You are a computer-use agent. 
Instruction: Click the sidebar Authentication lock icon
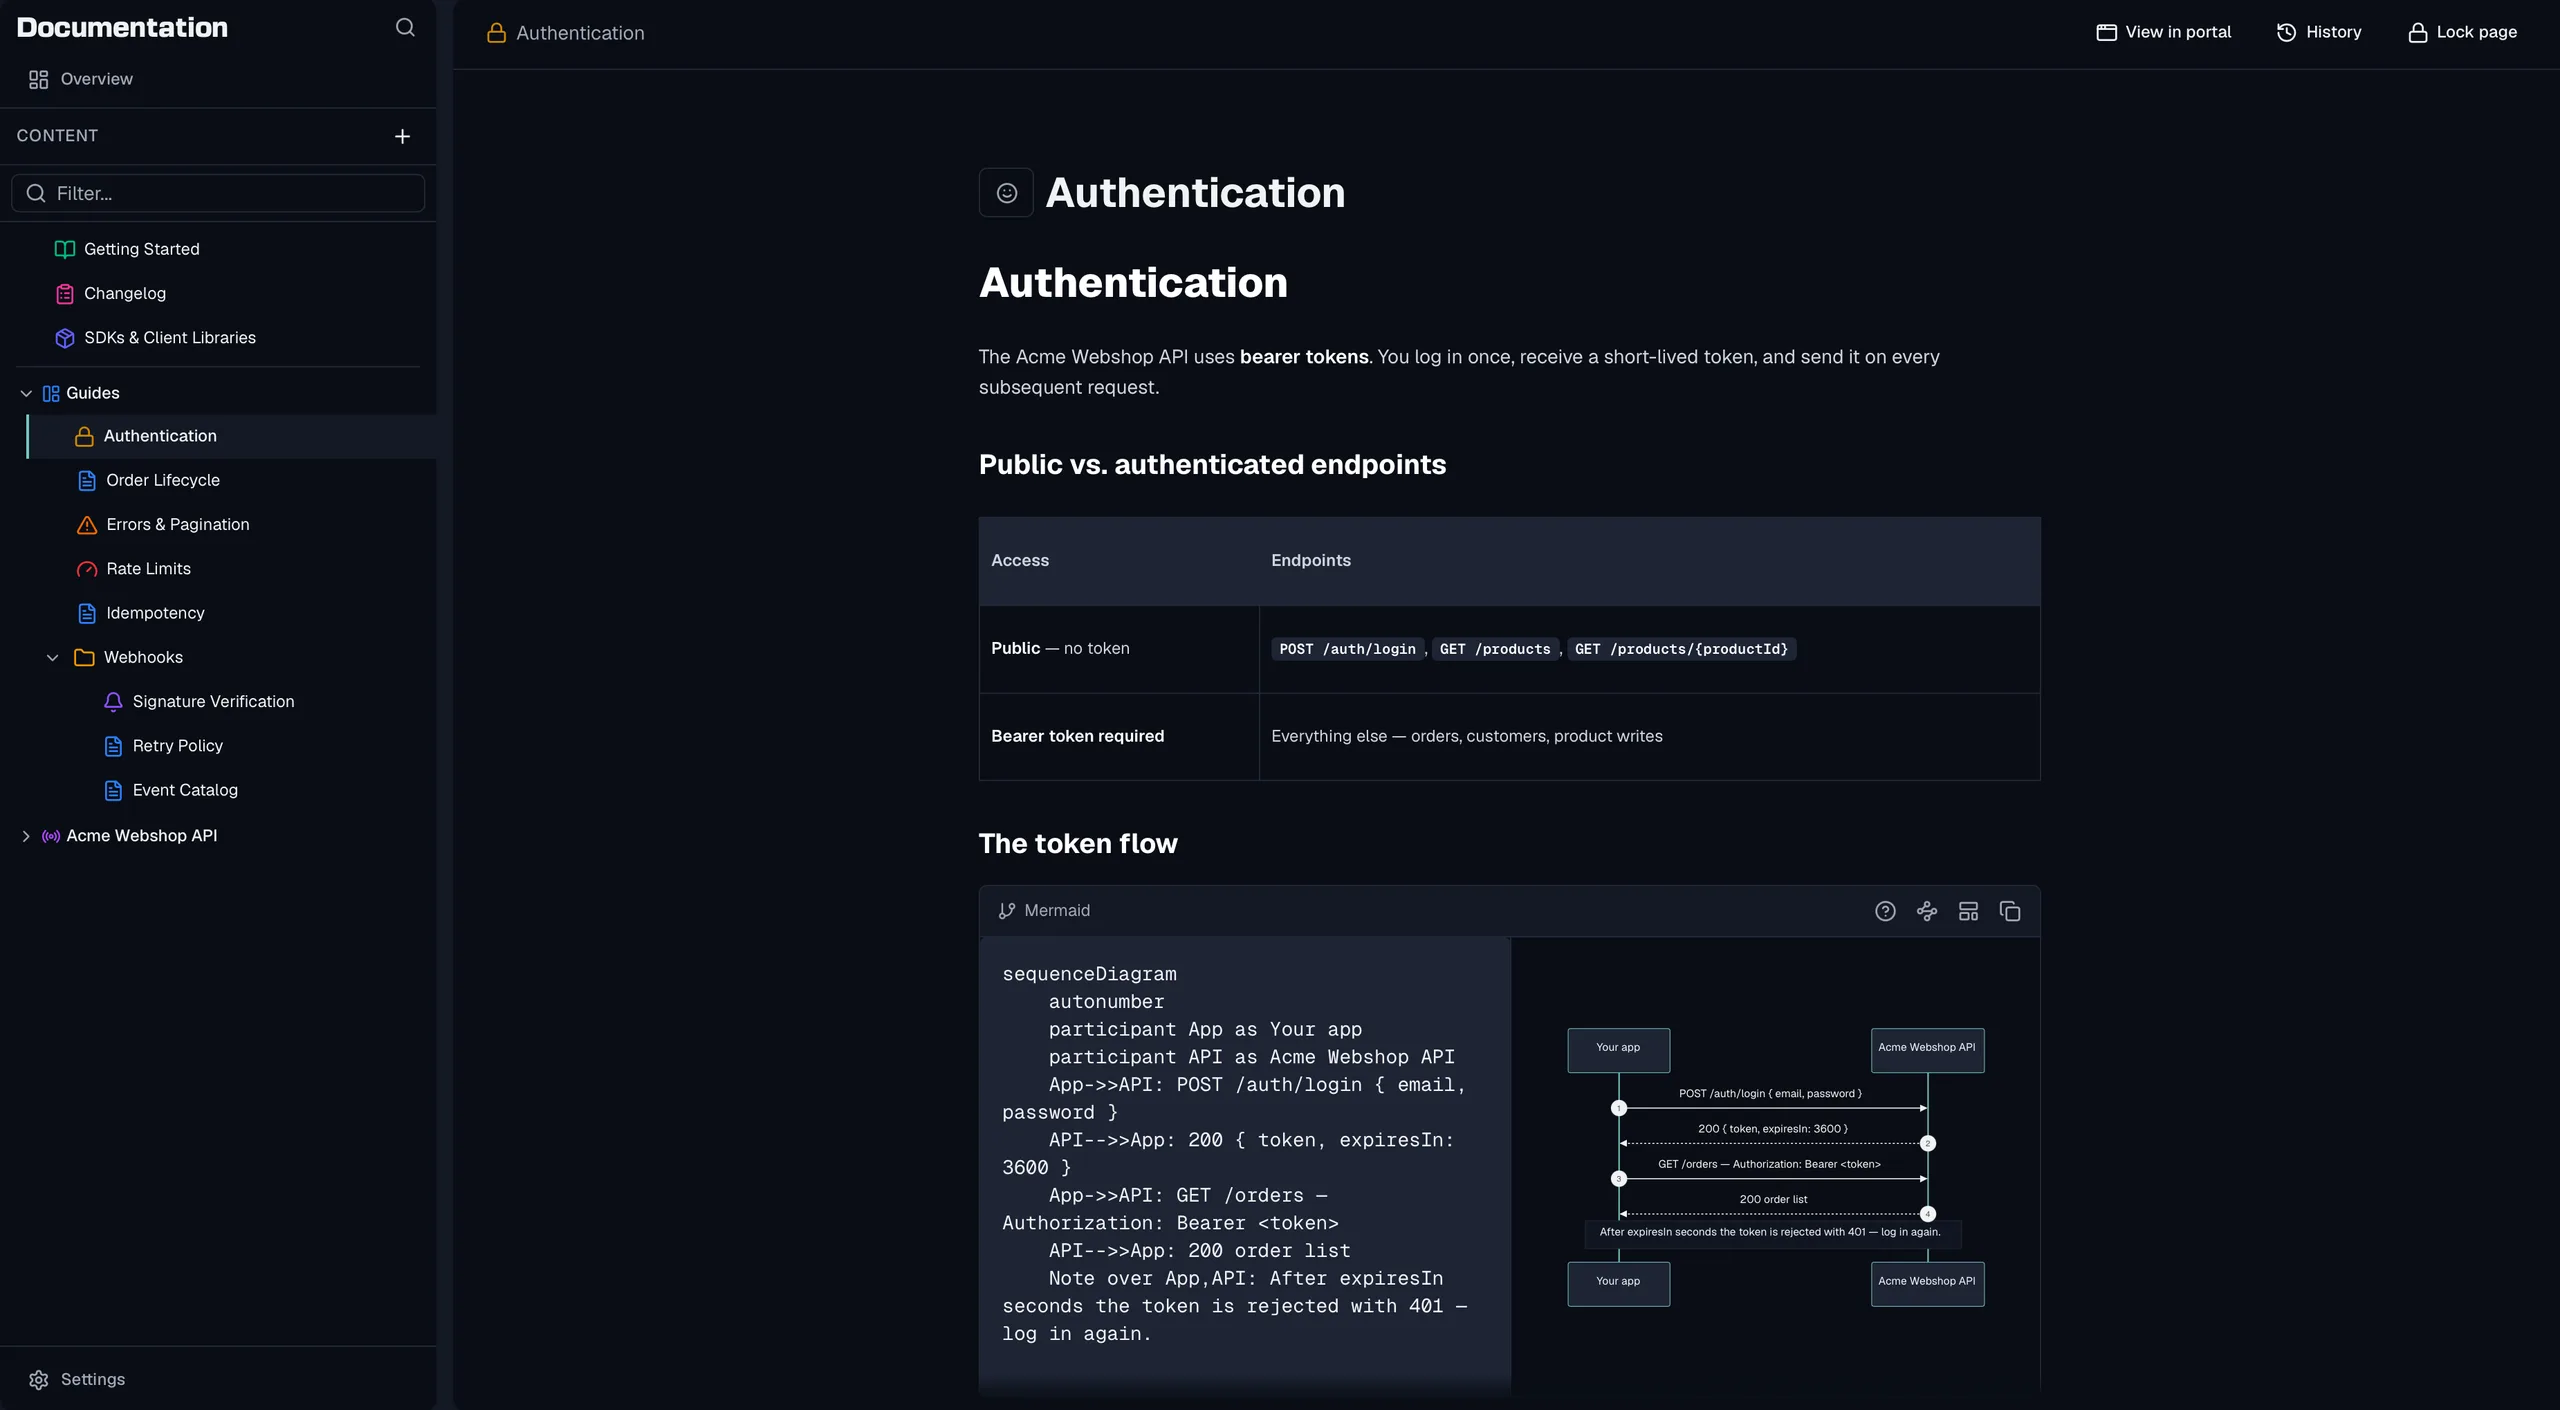(85, 436)
